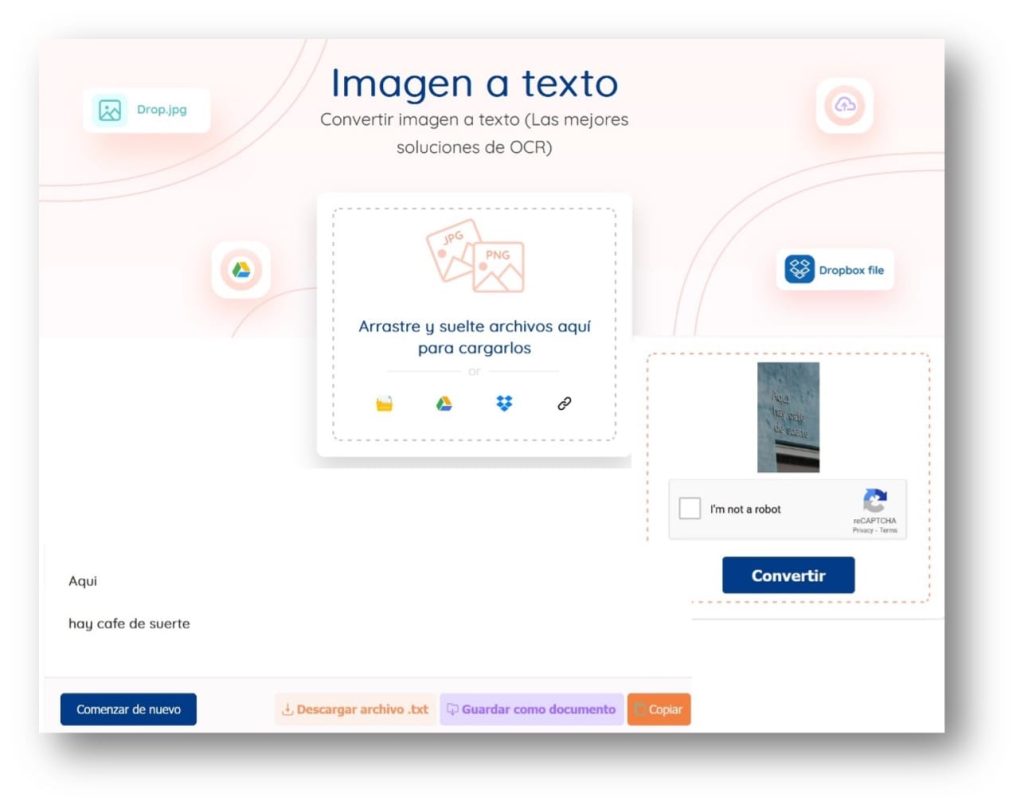The image size is (1024, 812).
Task: Click Comenzar de nuevo to restart
Action: coord(128,709)
